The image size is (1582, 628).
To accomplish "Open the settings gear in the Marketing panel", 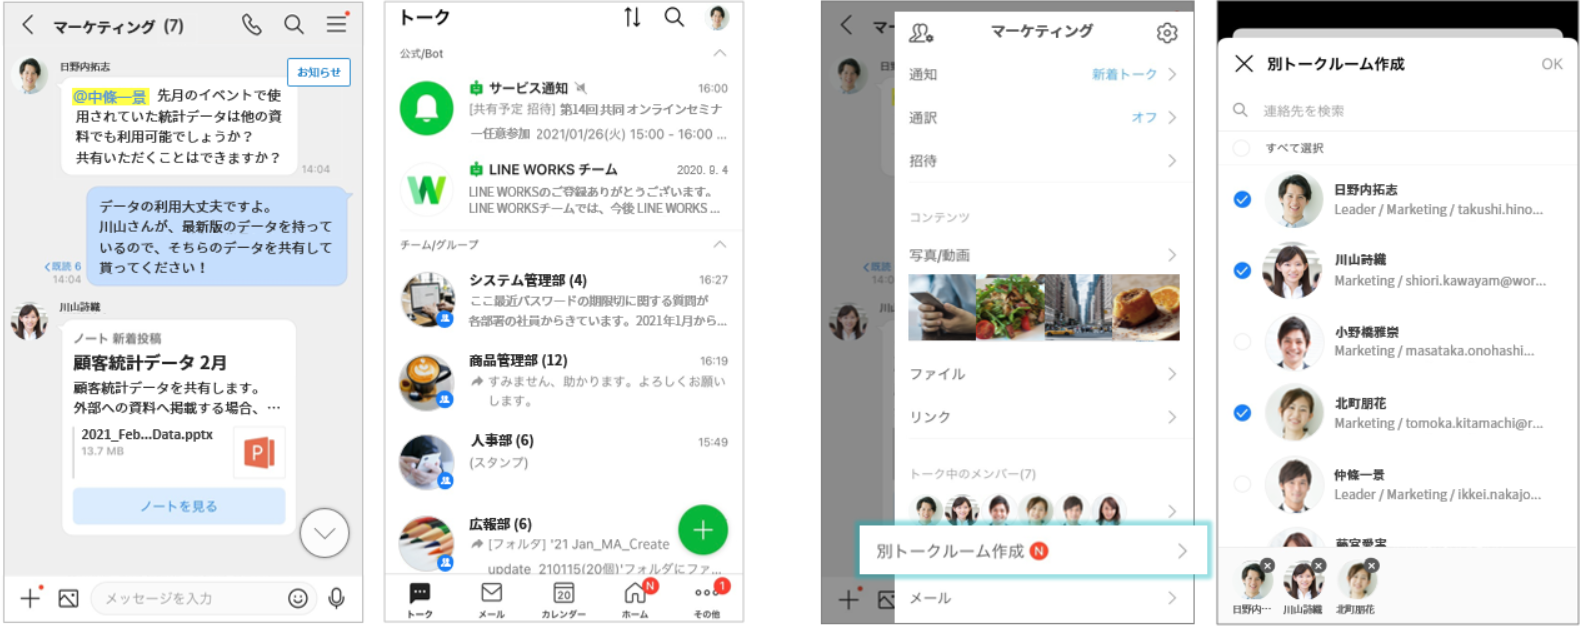I will pyautogui.click(x=1167, y=33).
